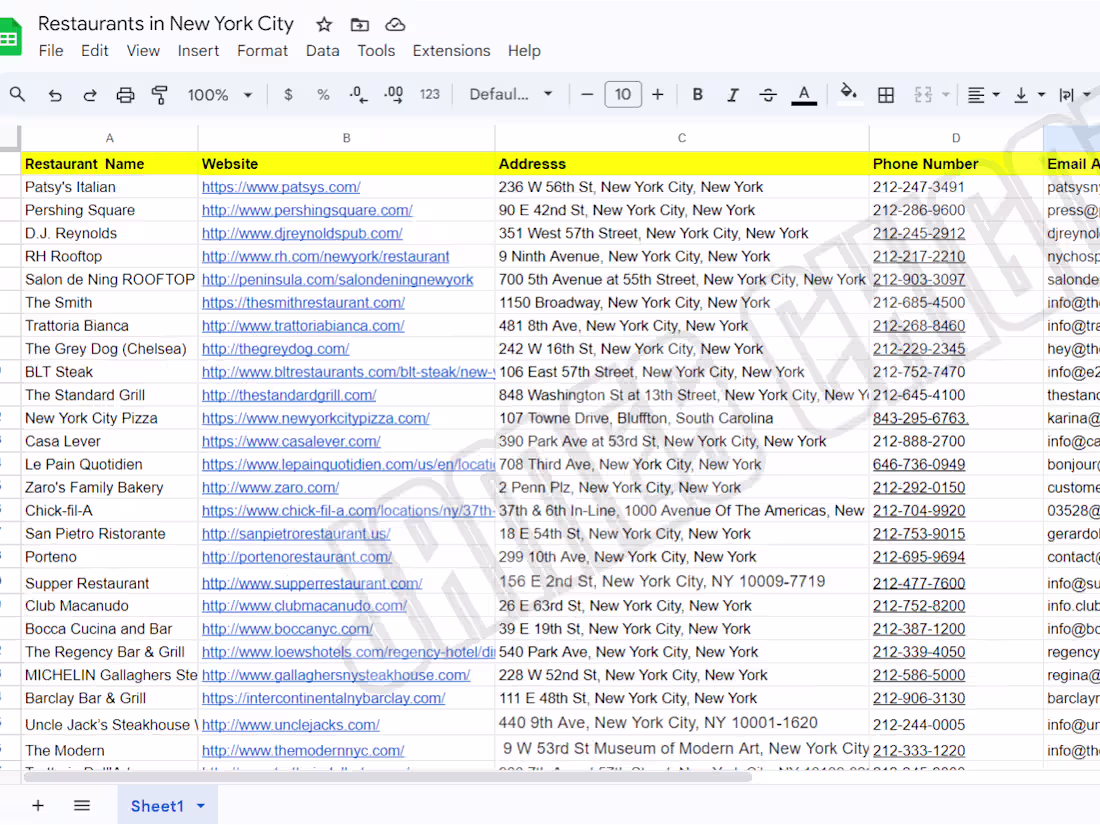Open the Sheet1 tab options arrow

pyautogui.click(x=201, y=806)
